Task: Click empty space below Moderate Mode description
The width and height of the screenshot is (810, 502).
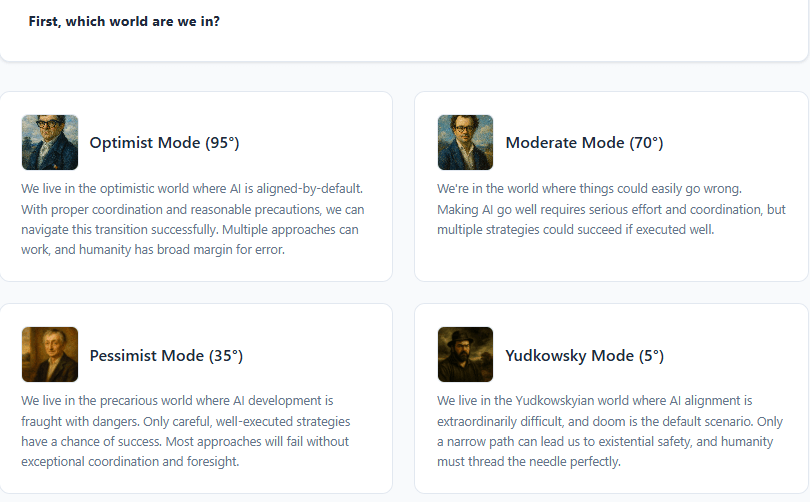Action: 610,260
